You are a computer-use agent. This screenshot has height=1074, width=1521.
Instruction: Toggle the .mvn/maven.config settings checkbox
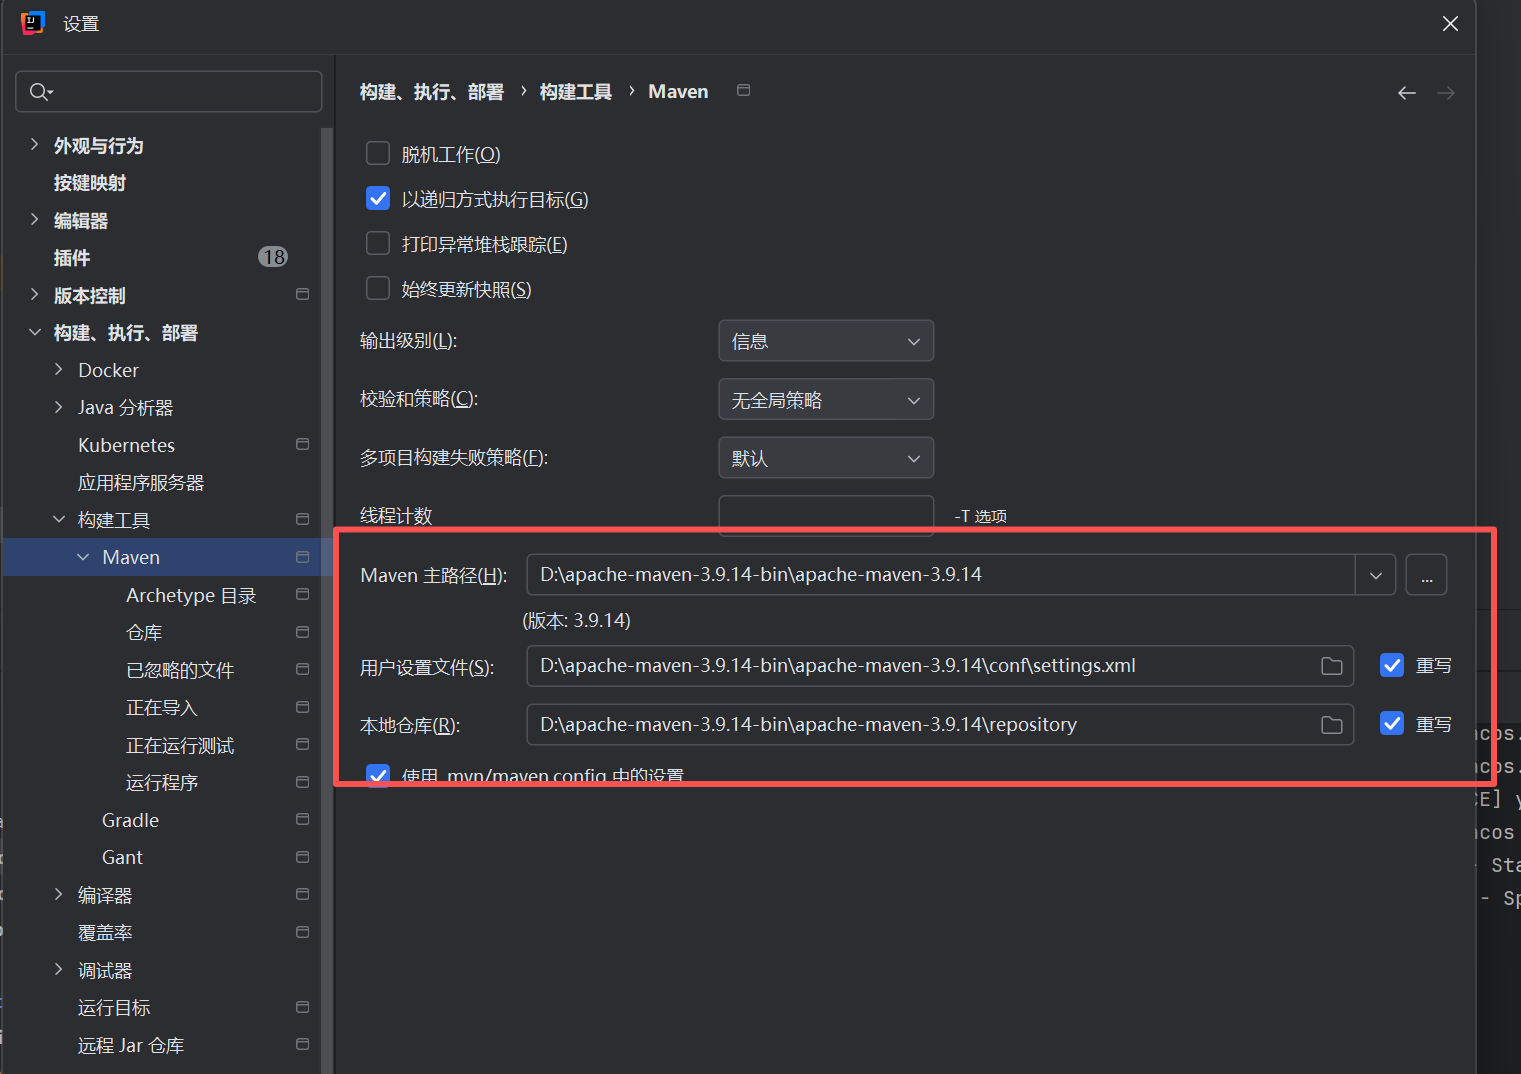378,775
